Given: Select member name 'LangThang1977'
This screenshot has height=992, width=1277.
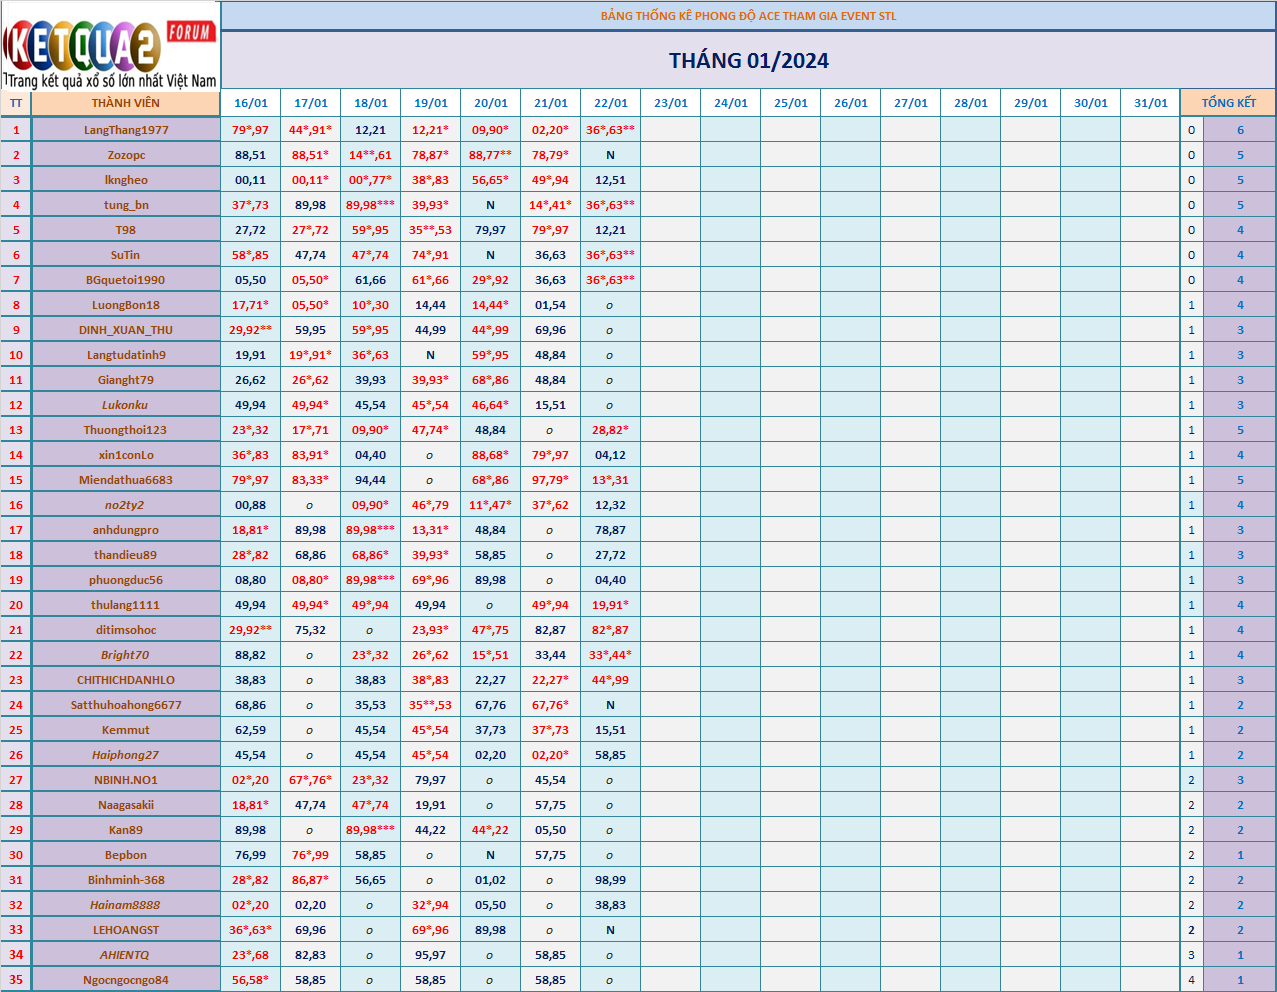Looking at the screenshot, I should click(126, 130).
